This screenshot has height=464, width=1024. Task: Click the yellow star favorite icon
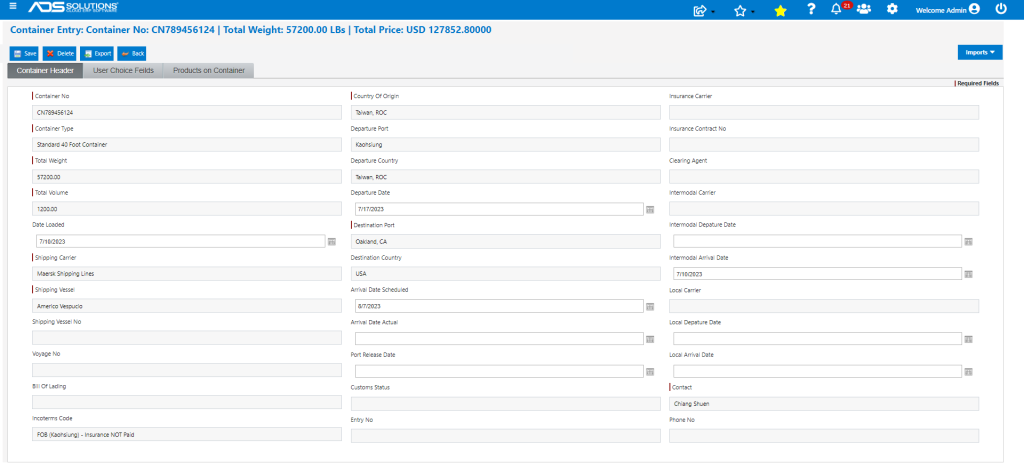click(780, 10)
